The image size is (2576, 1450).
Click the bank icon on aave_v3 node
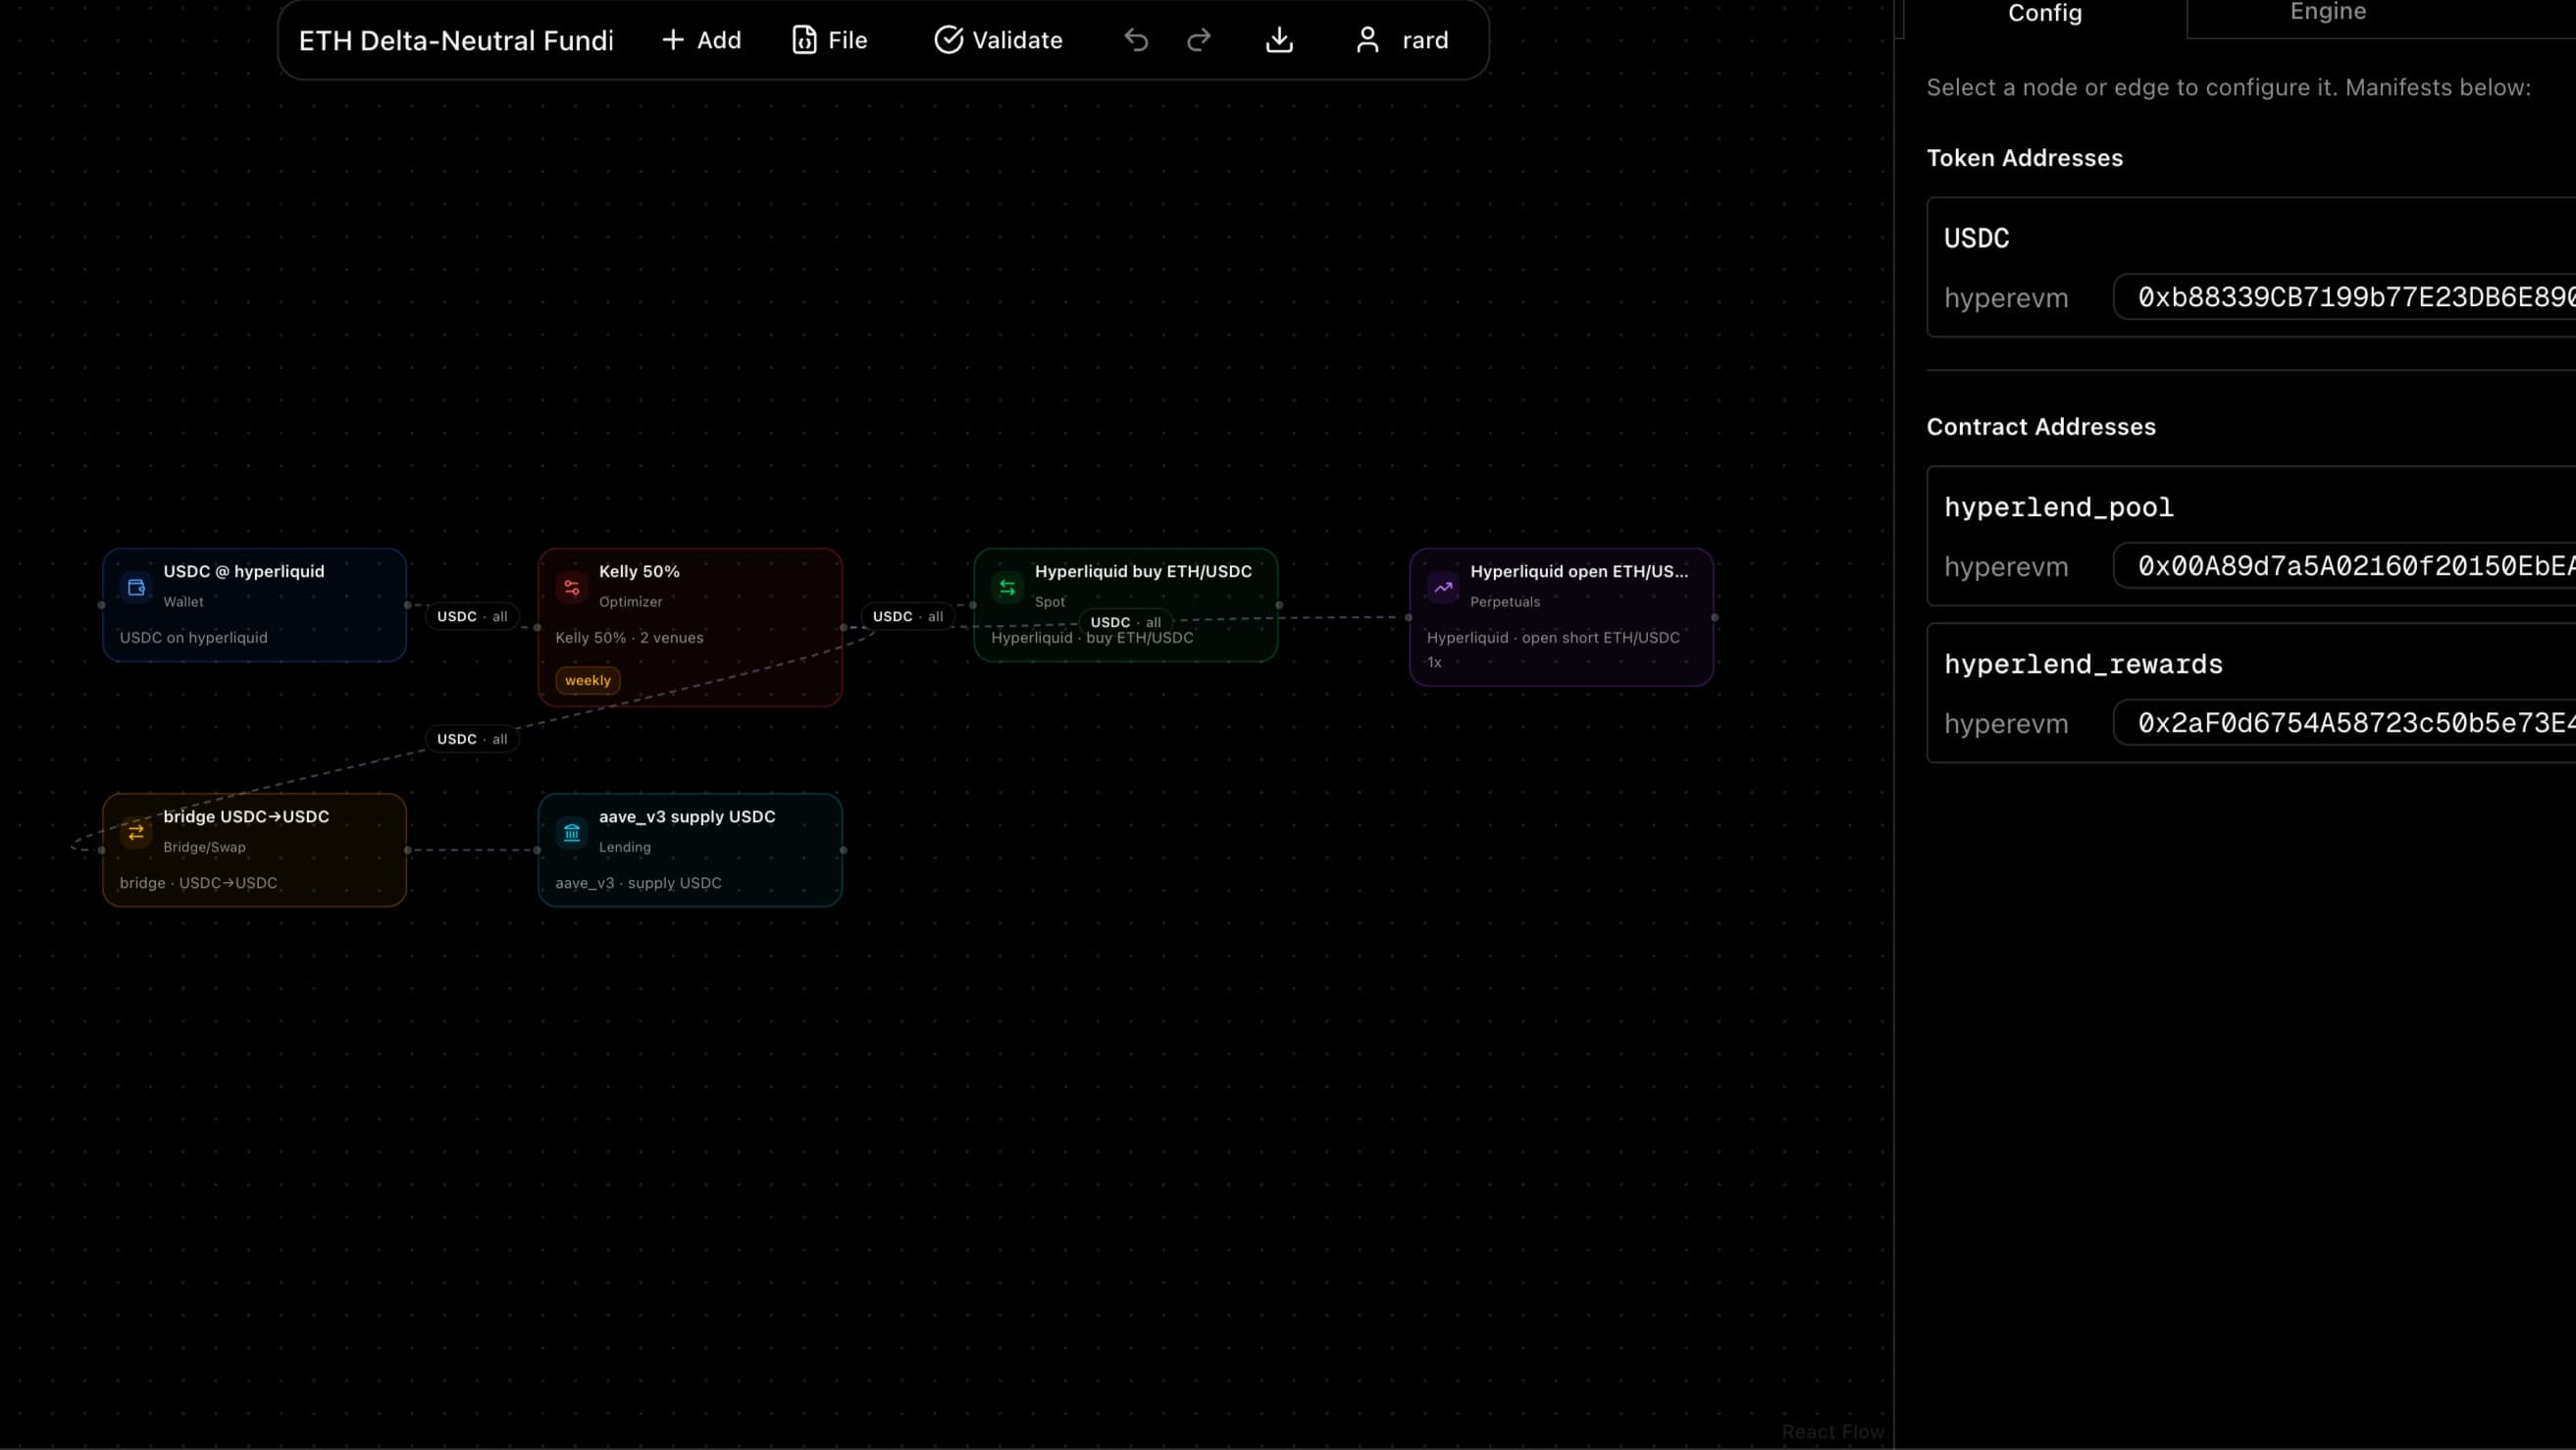click(x=572, y=832)
